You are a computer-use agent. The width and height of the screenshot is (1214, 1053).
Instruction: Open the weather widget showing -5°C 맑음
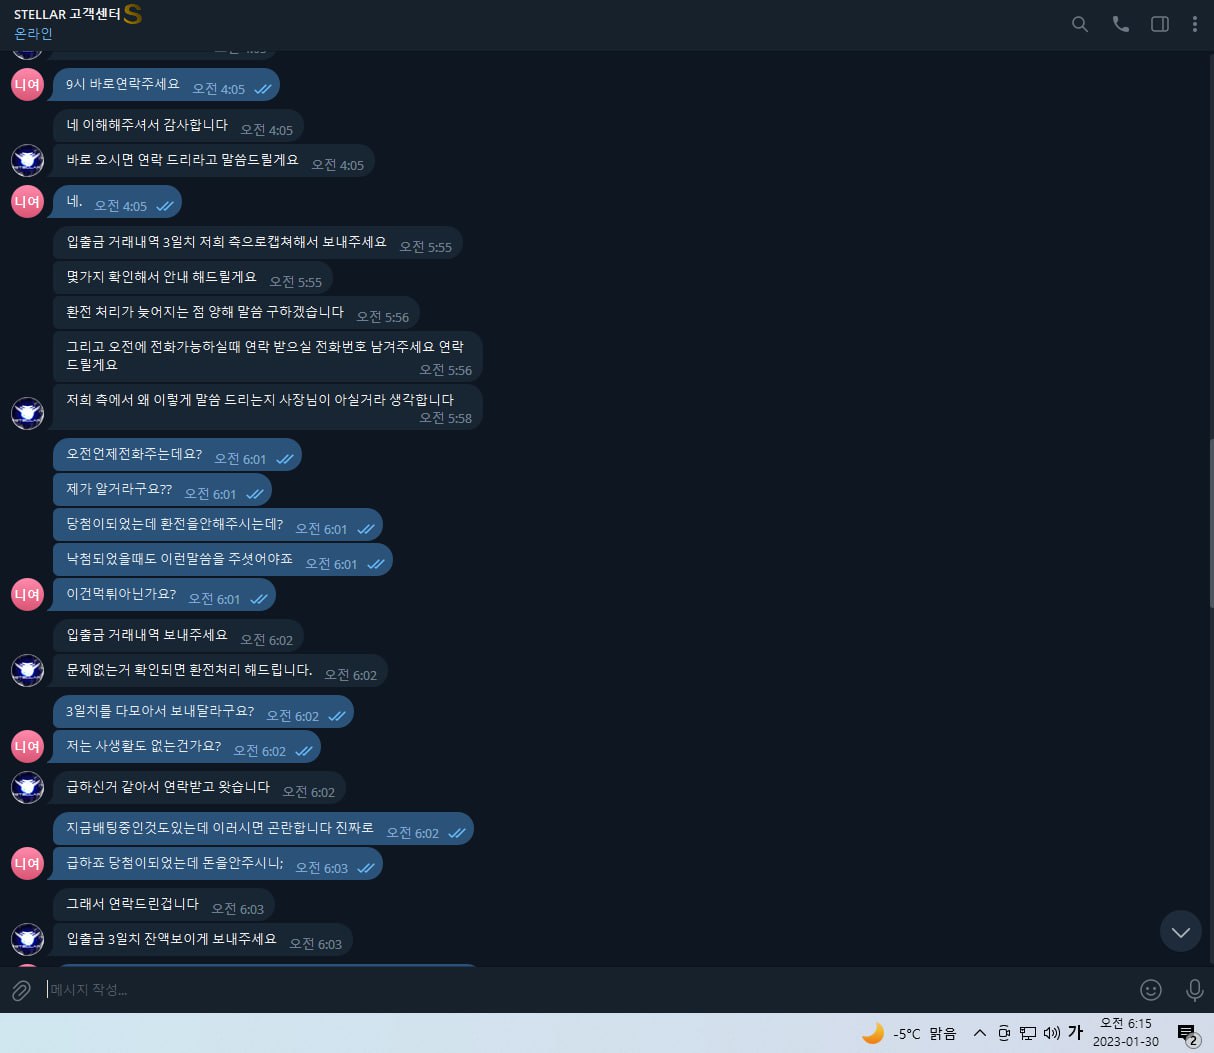click(x=909, y=1033)
